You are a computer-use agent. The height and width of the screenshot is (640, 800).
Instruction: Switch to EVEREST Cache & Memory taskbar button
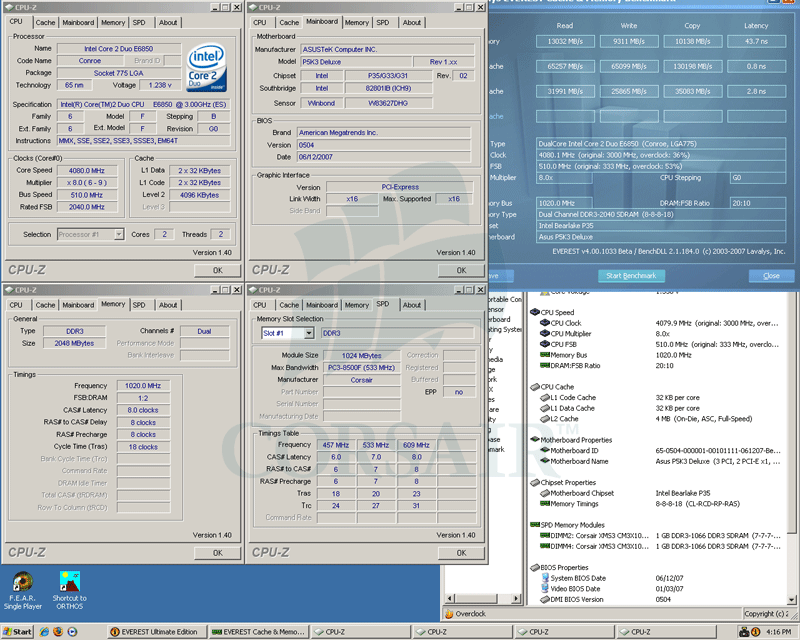(259, 632)
